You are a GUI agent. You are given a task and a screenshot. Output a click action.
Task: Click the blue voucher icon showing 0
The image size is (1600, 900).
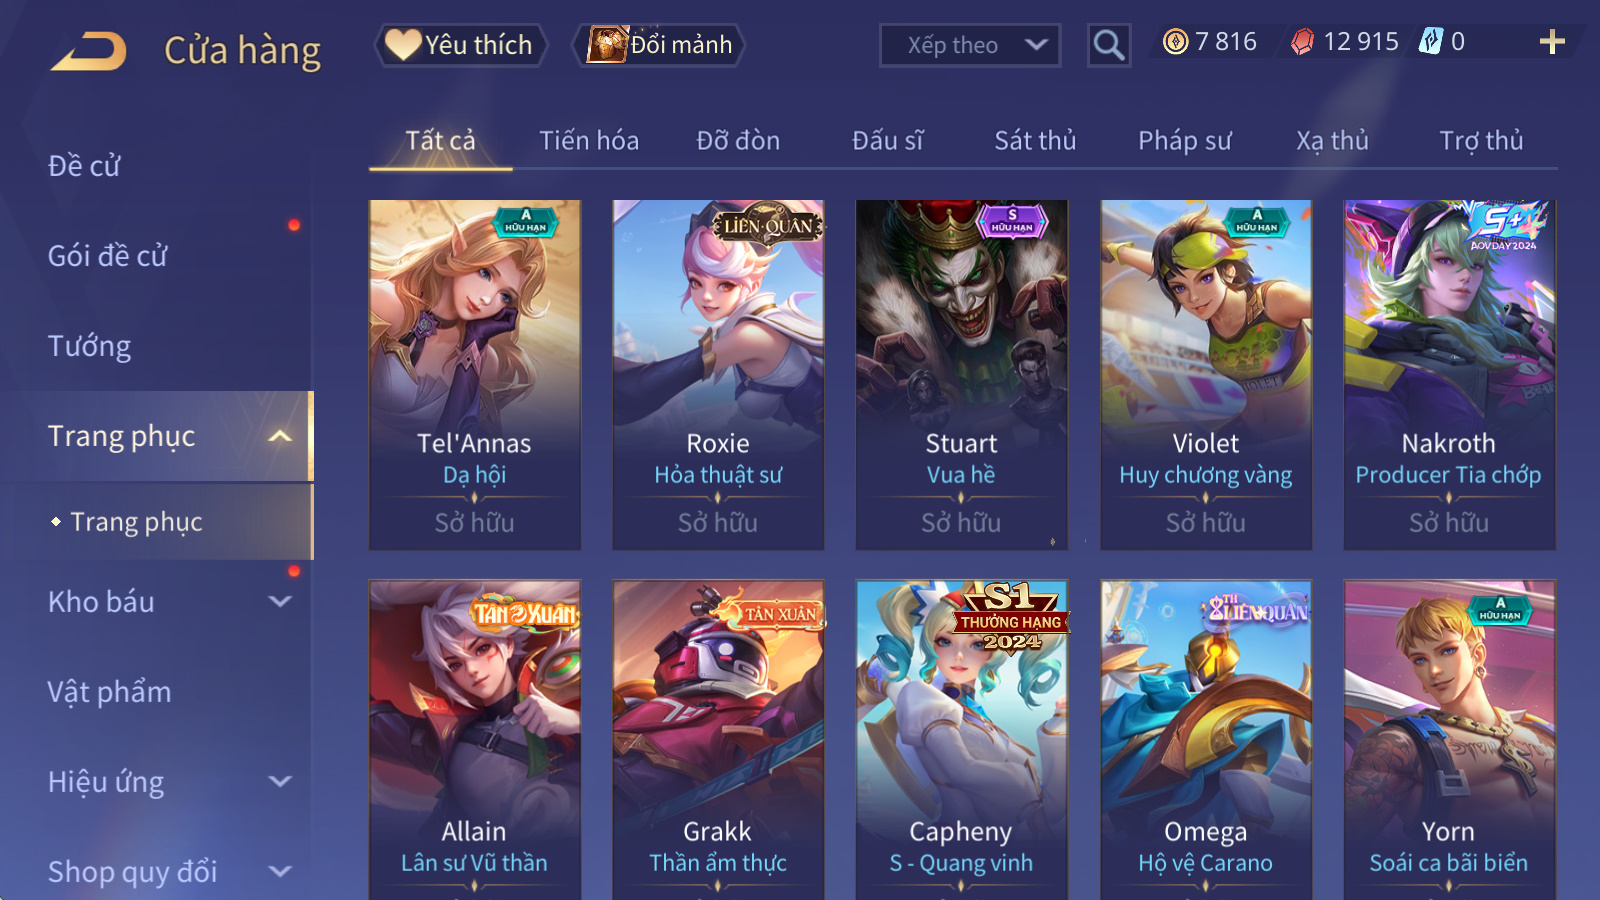tap(1431, 41)
